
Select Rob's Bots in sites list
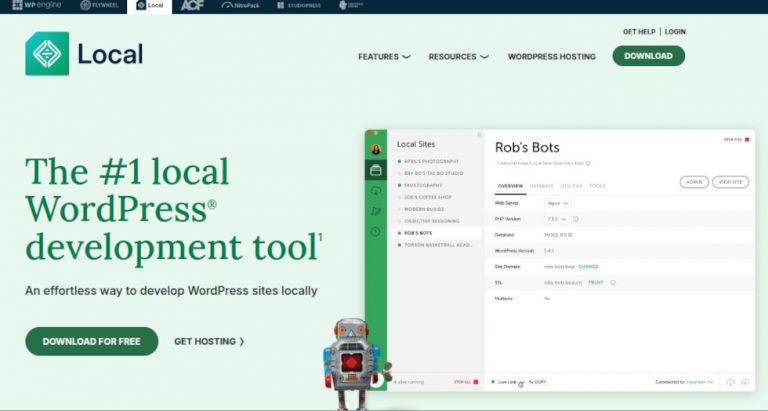436,233
